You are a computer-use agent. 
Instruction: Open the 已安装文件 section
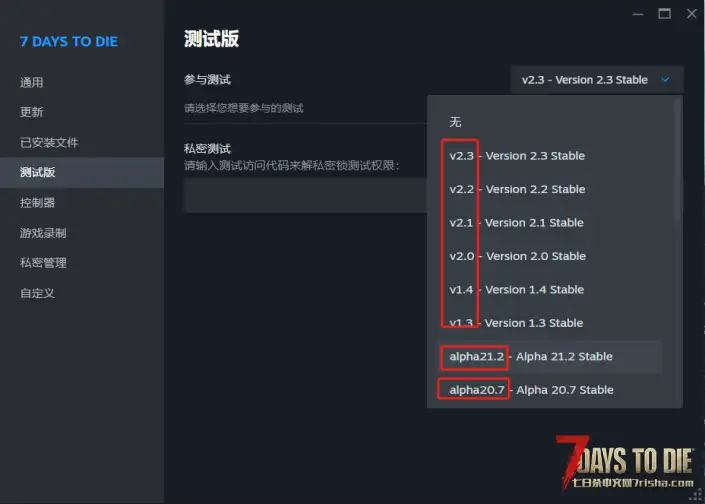pos(49,143)
